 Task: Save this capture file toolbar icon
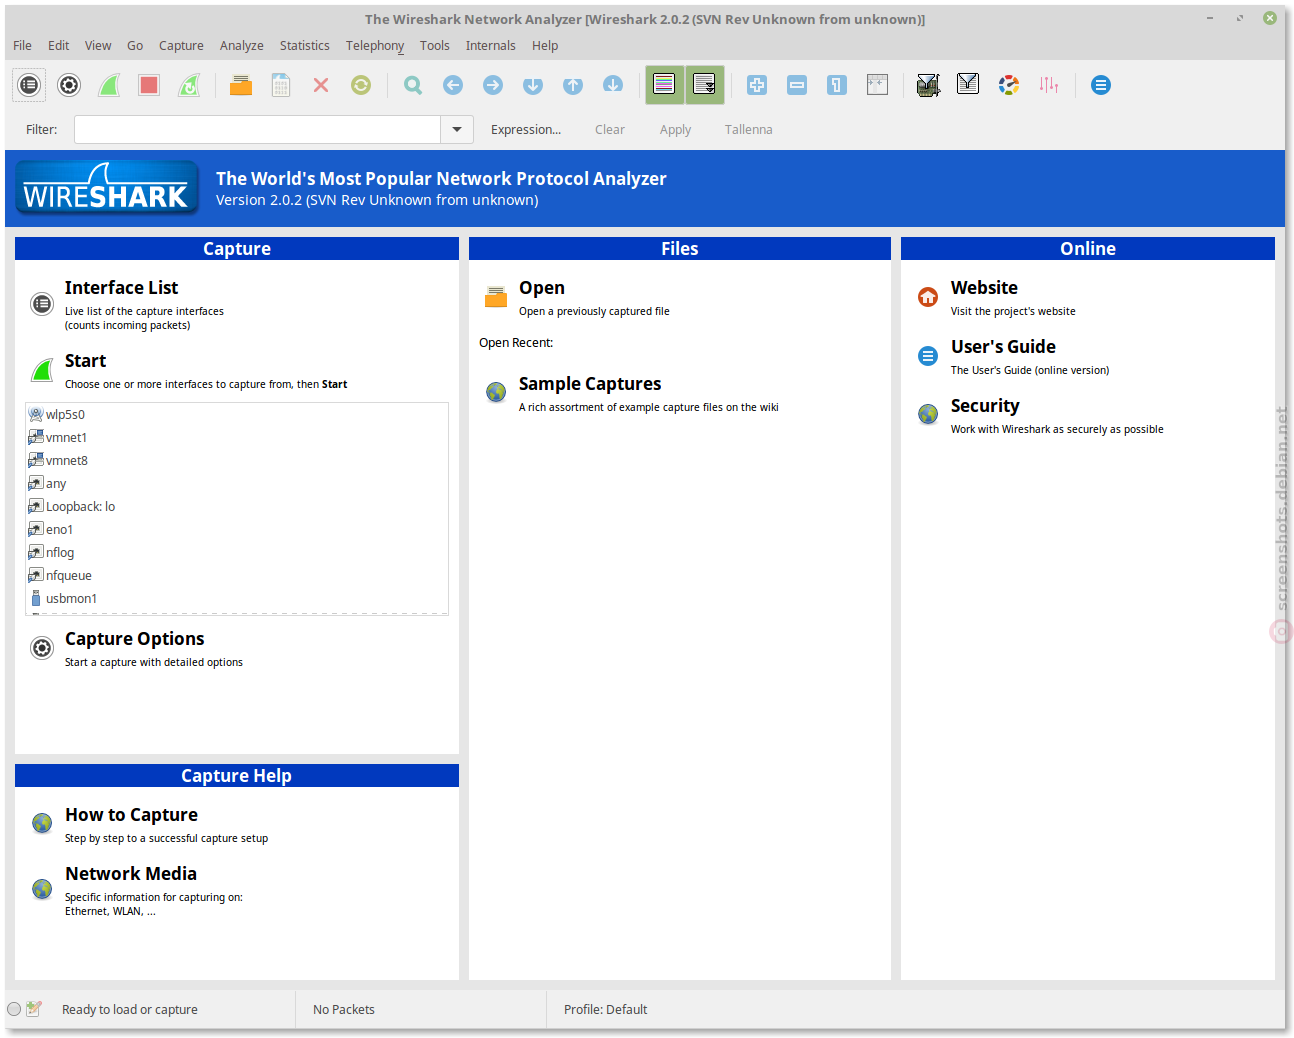click(x=281, y=85)
